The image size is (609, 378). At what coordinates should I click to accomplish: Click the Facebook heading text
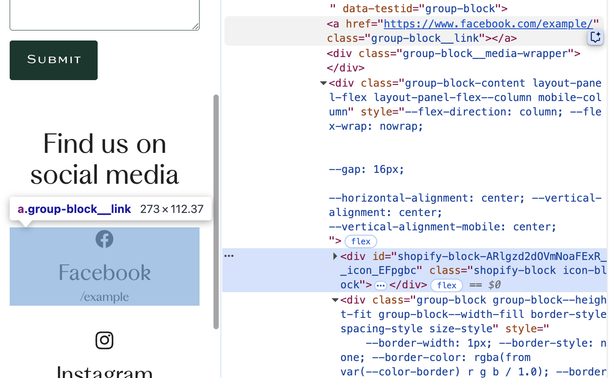tap(104, 272)
